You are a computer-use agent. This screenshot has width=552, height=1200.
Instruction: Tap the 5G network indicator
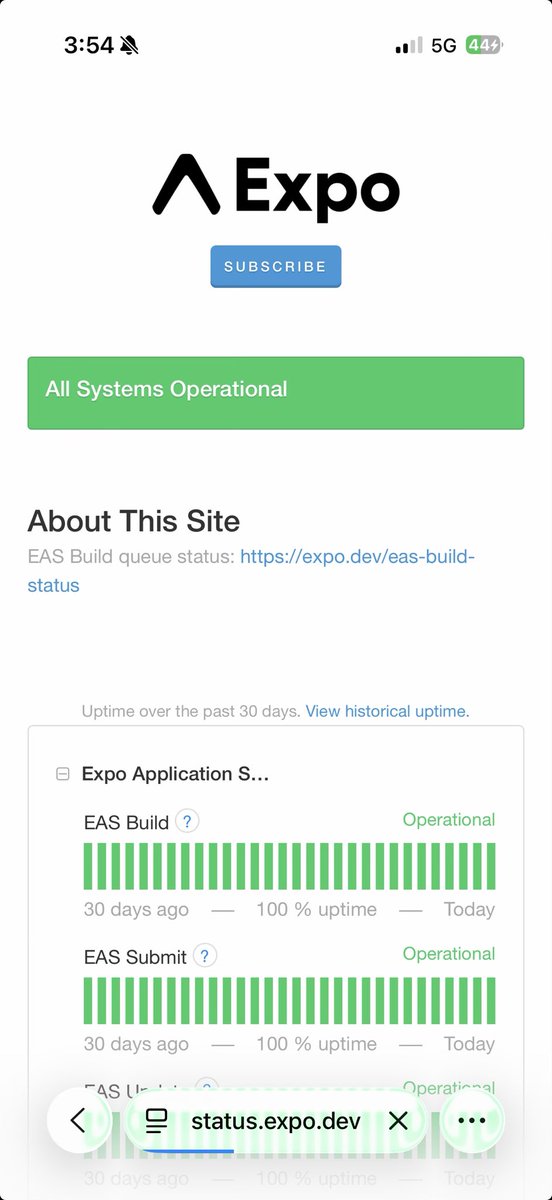pos(444,45)
